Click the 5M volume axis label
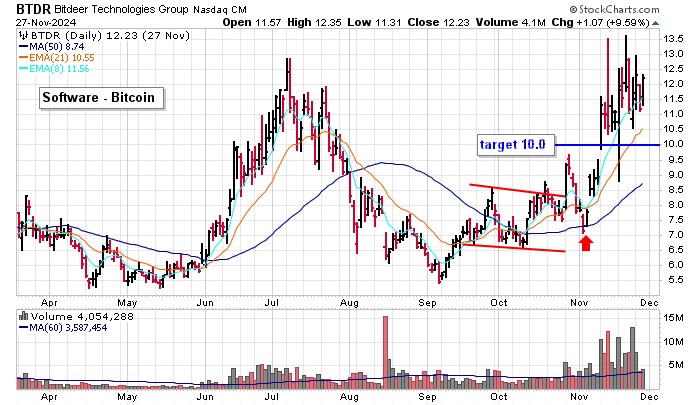Viewport: 700px width, 405px height. pos(676,365)
